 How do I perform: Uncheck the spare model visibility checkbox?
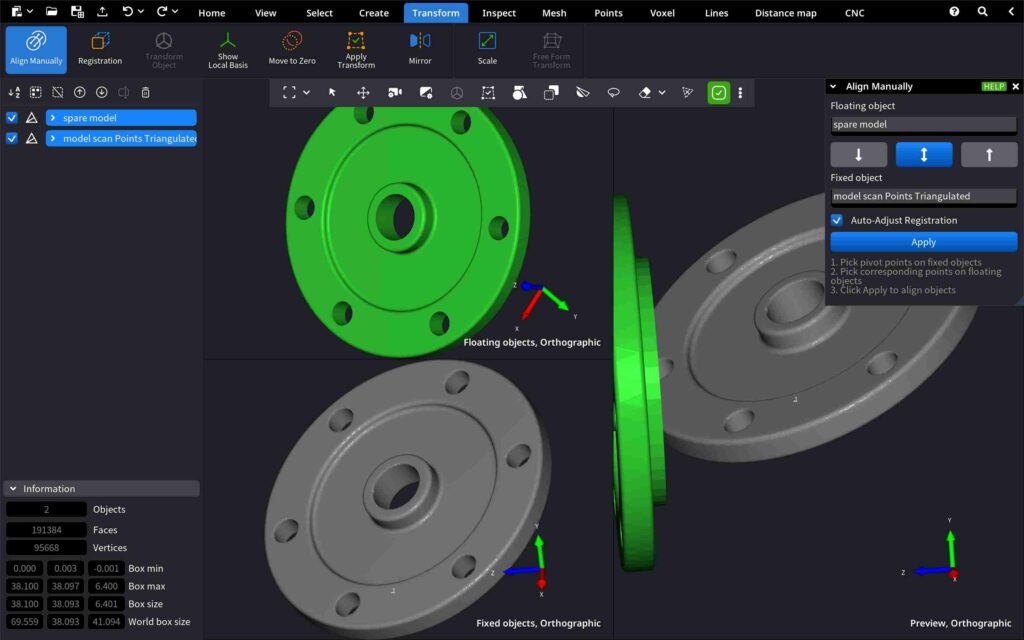[12, 118]
